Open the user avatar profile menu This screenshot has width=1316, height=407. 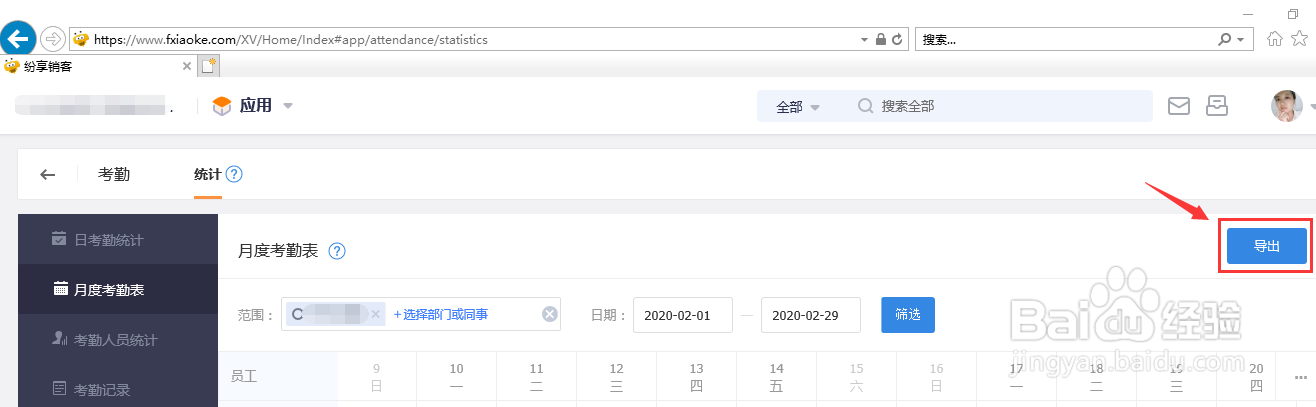pyautogui.click(x=1285, y=105)
